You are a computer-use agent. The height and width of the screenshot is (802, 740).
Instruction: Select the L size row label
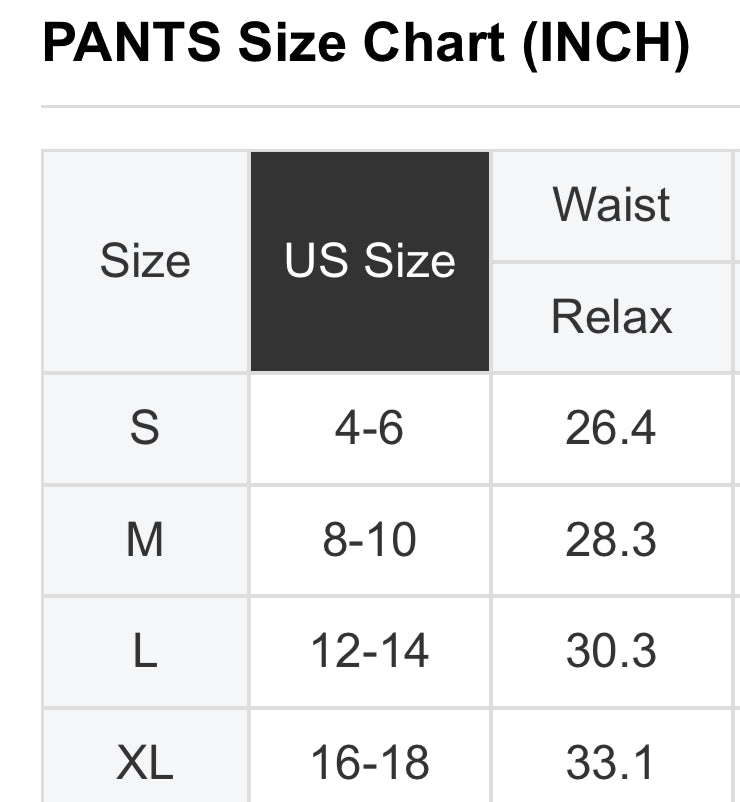145,653
